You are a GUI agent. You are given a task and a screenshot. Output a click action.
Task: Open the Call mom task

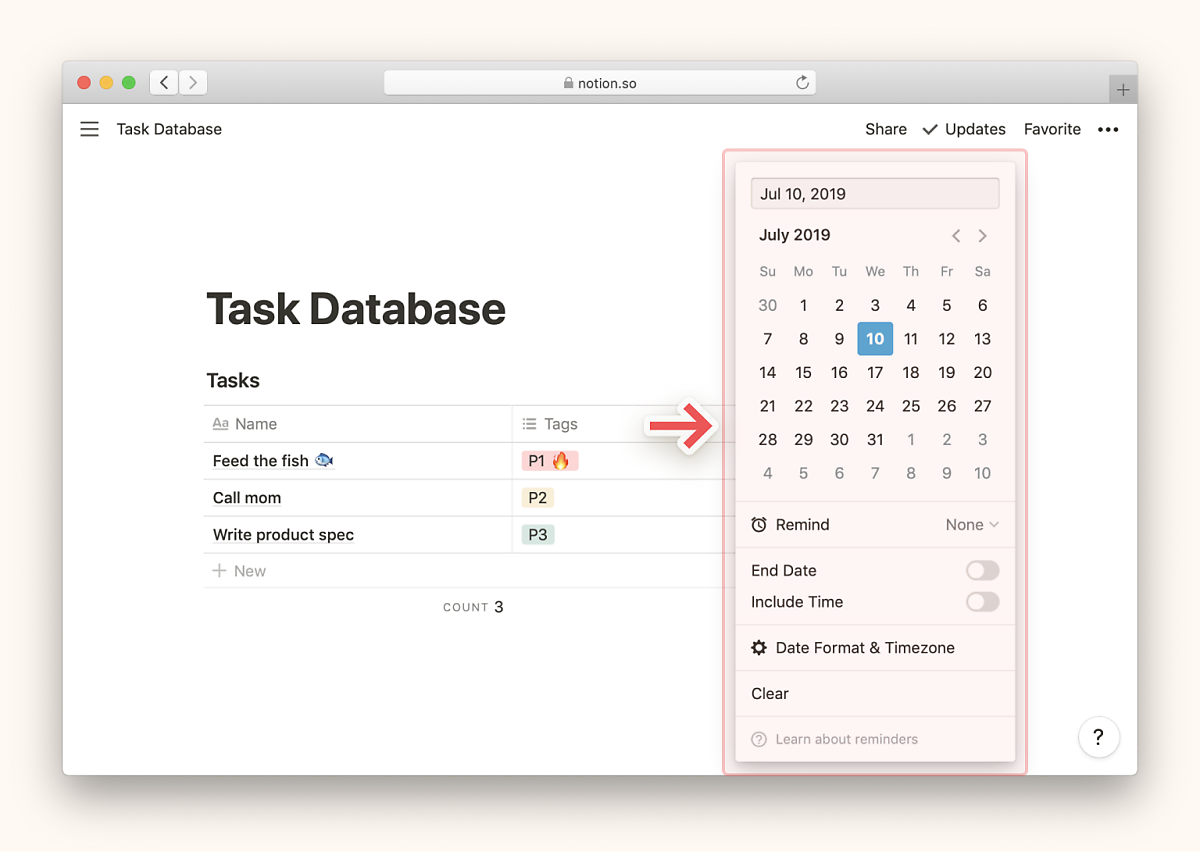[x=247, y=498]
